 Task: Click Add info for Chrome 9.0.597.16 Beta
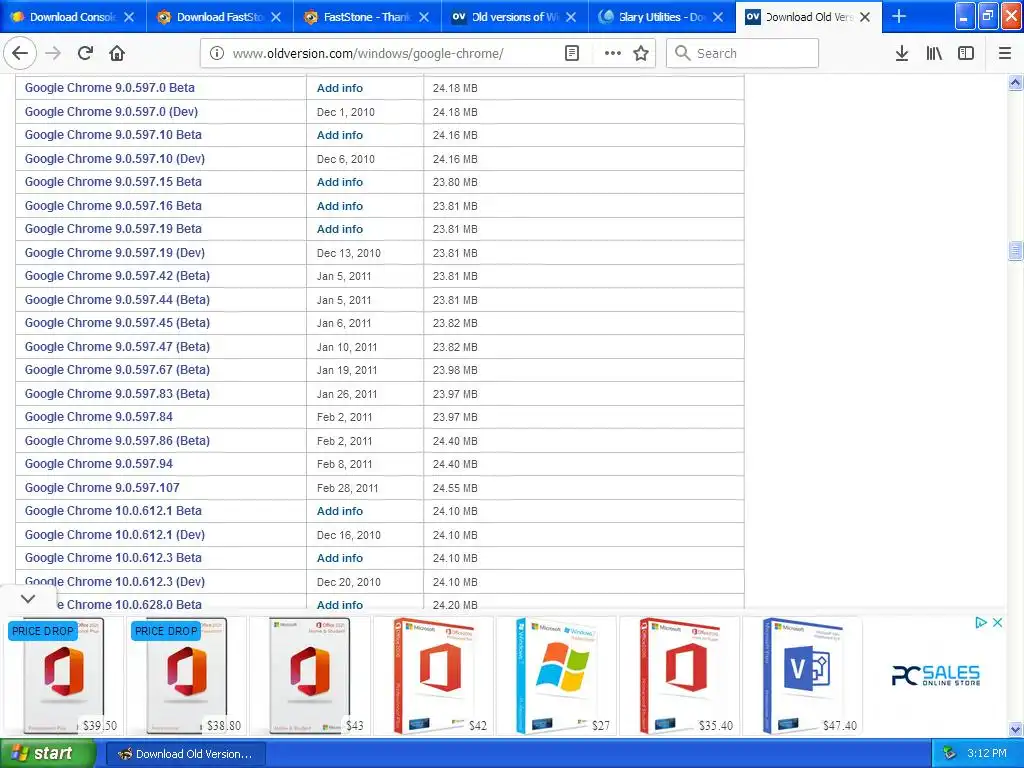coord(340,206)
